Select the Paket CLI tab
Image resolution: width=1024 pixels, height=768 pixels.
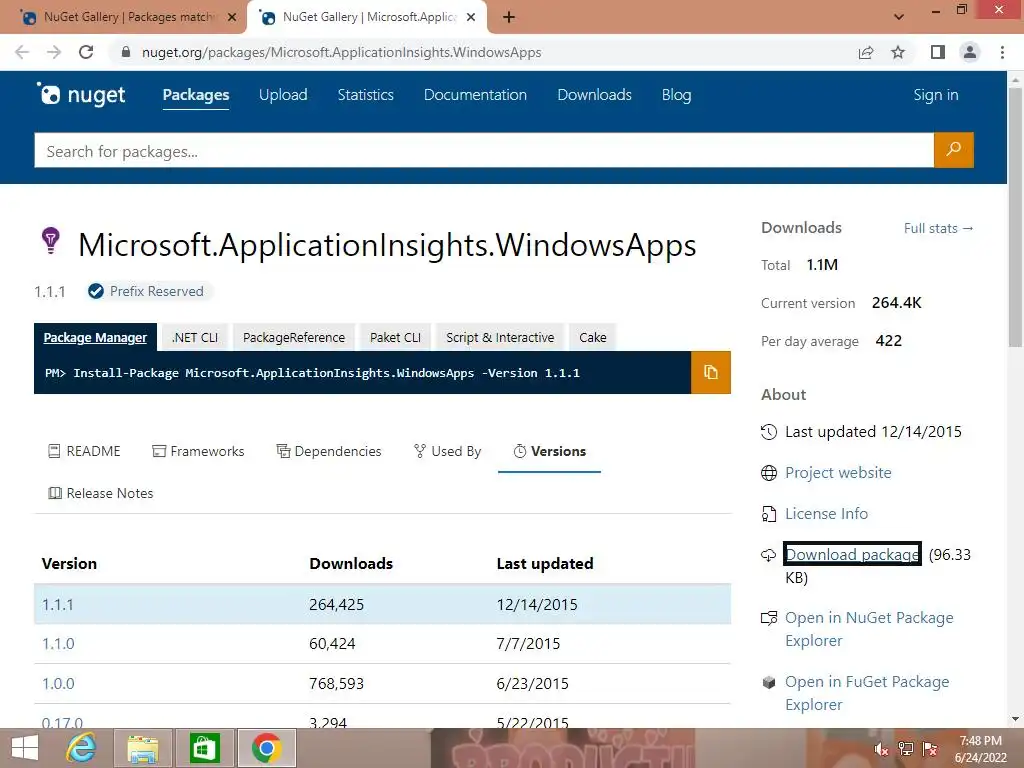(395, 338)
